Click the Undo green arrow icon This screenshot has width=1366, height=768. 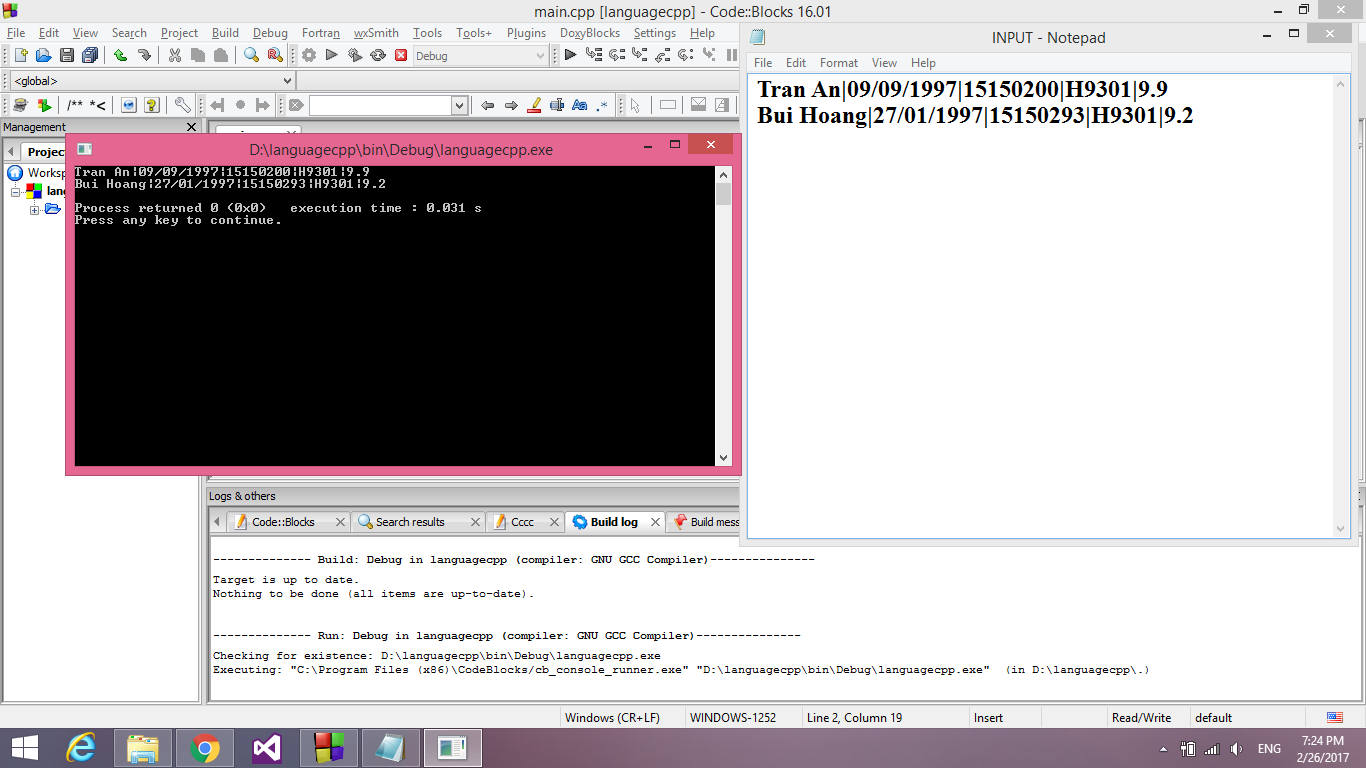tap(120, 56)
